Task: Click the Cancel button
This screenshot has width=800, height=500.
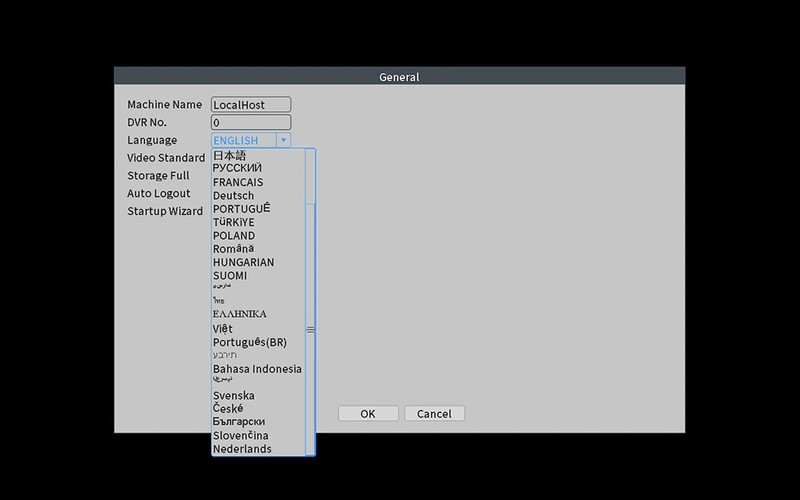Action: (434, 414)
